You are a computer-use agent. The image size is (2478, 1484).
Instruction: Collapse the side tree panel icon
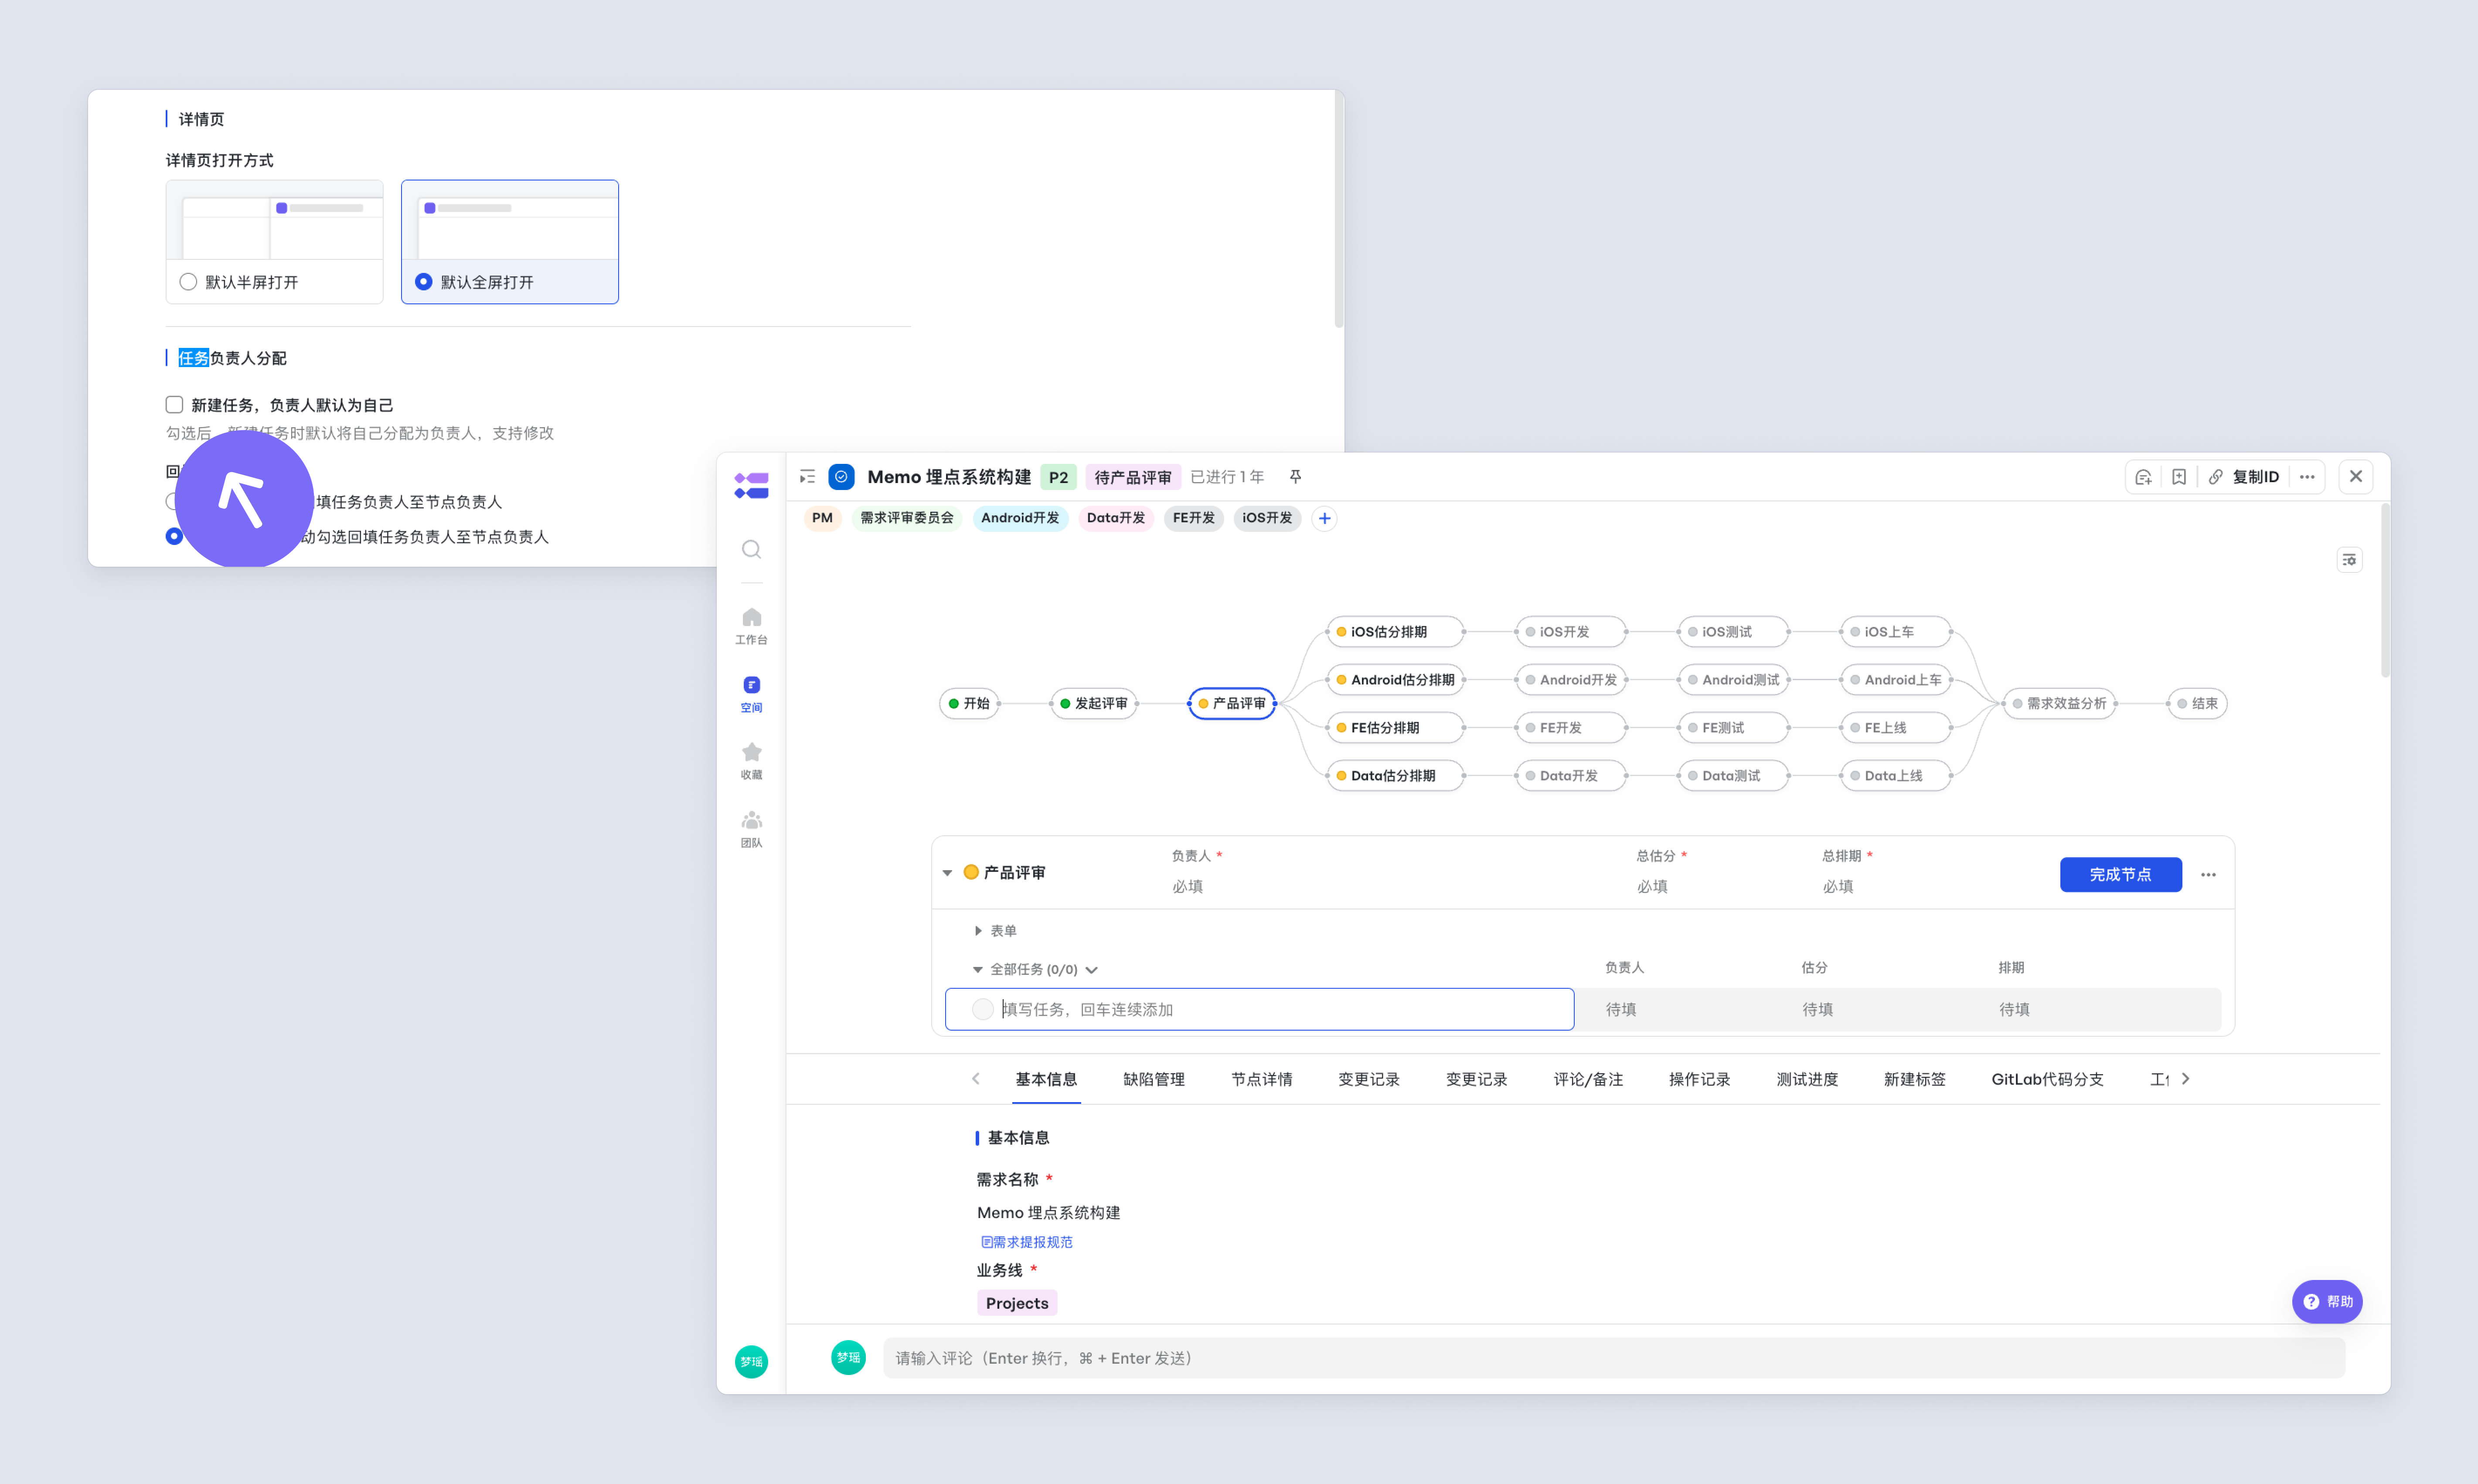tap(807, 477)
